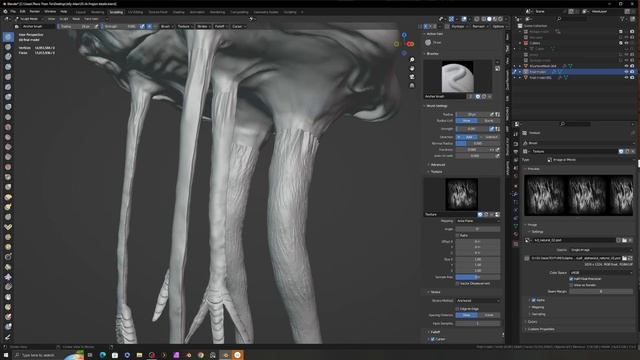The width and height of the screenshot is (640, 360).
Task: Enable the Edge to Edge checkbox
Action: [x=458, y=309]
